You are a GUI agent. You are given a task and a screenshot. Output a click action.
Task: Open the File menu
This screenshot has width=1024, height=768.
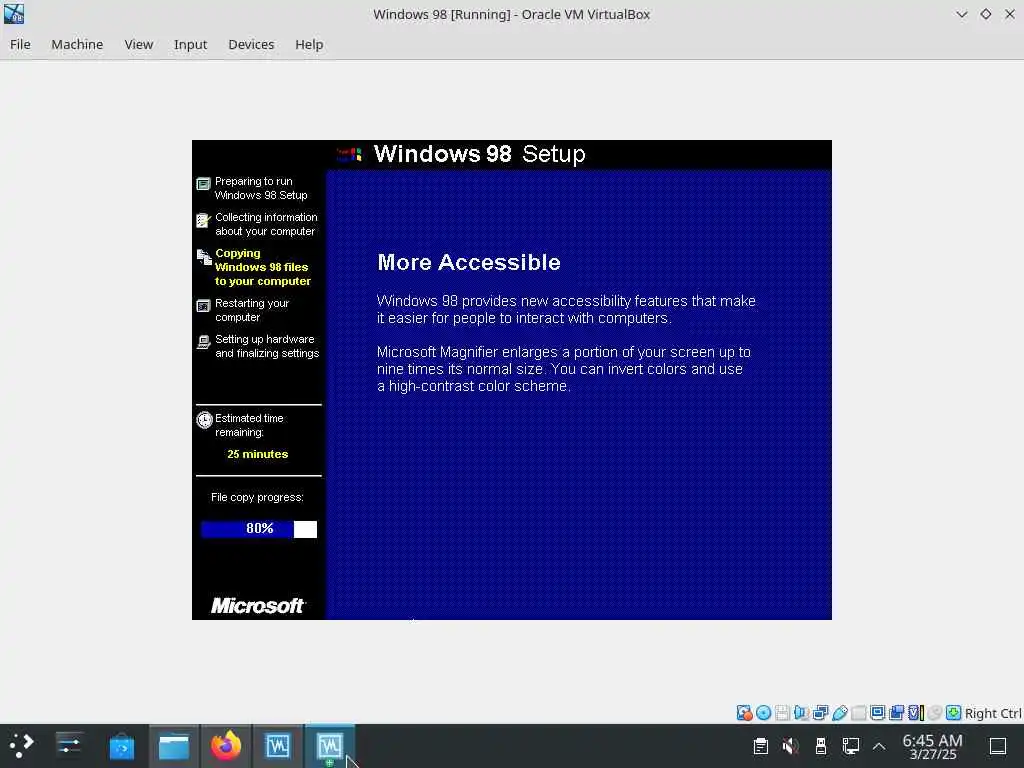click(x=20, y=44)
